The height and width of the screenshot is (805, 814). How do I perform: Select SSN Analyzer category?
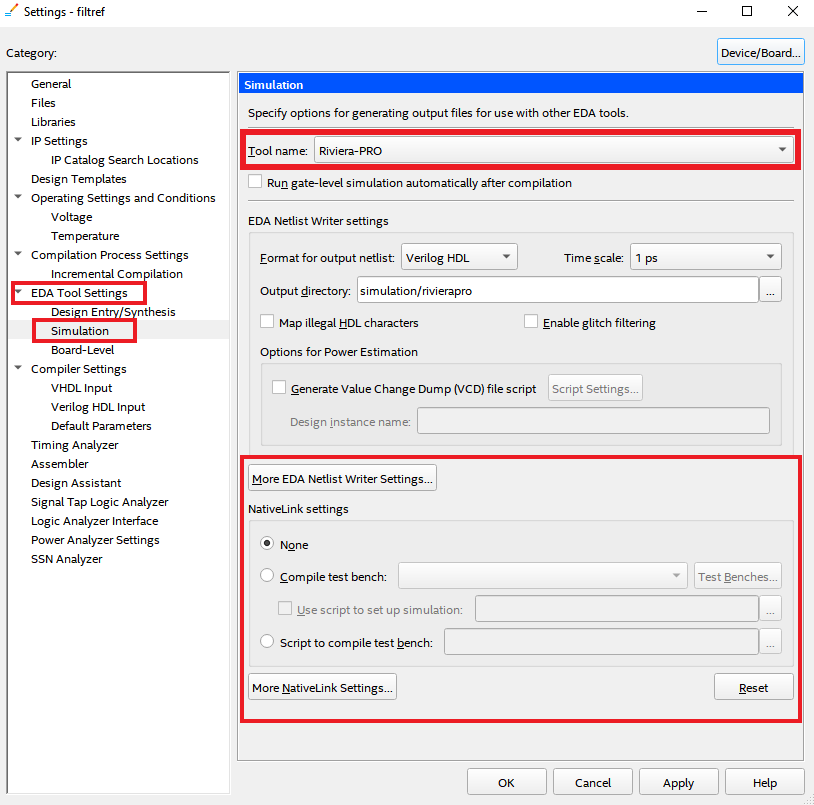click(x=66, y=559)
